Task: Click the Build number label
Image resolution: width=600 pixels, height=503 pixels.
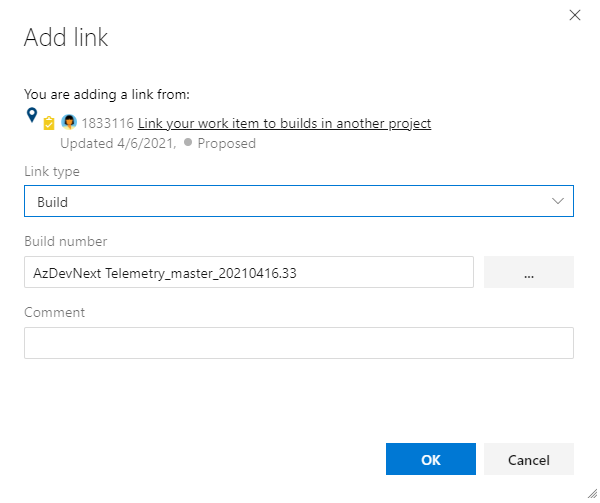Action: pyautogui.click(x=65, y=241)
